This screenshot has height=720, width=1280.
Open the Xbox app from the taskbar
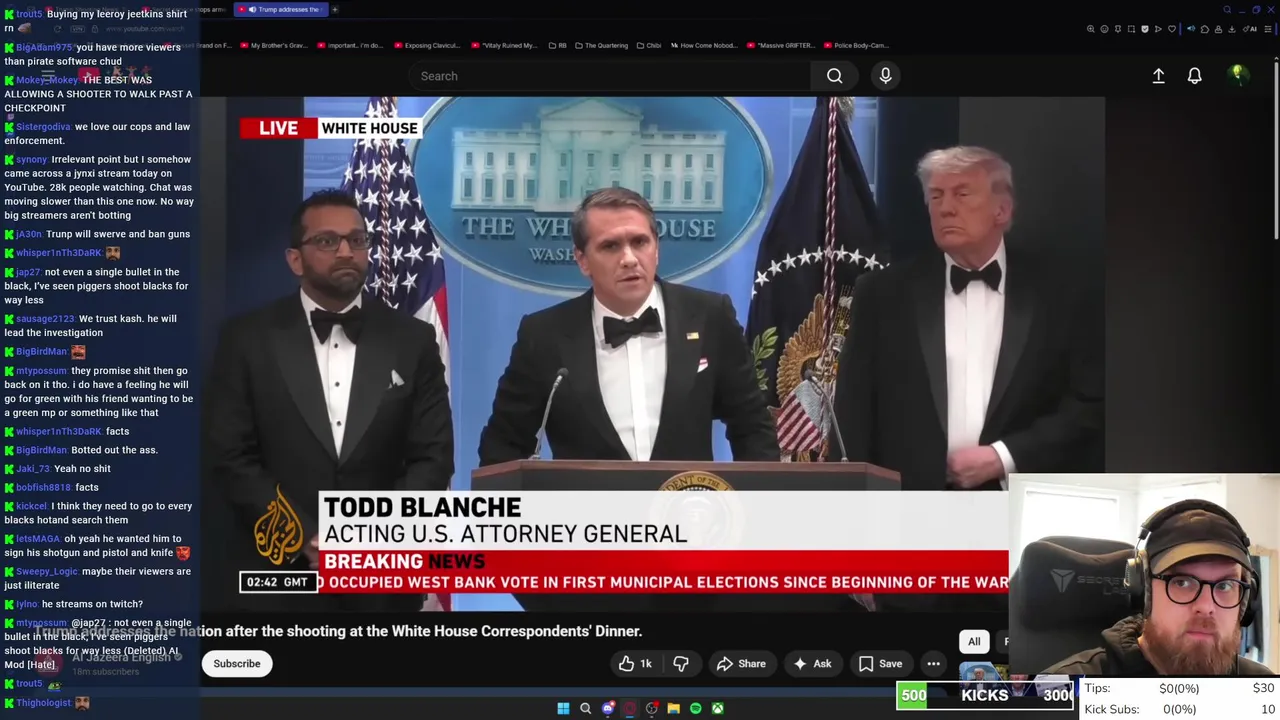coord(717,708)
